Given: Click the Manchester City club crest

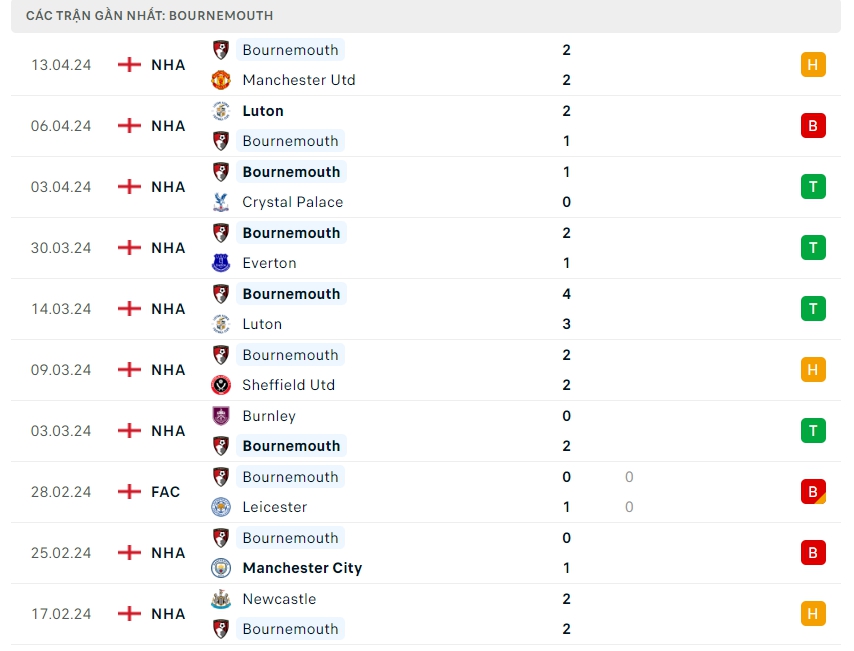Looking at the screenshot, I should pos(221,568).
